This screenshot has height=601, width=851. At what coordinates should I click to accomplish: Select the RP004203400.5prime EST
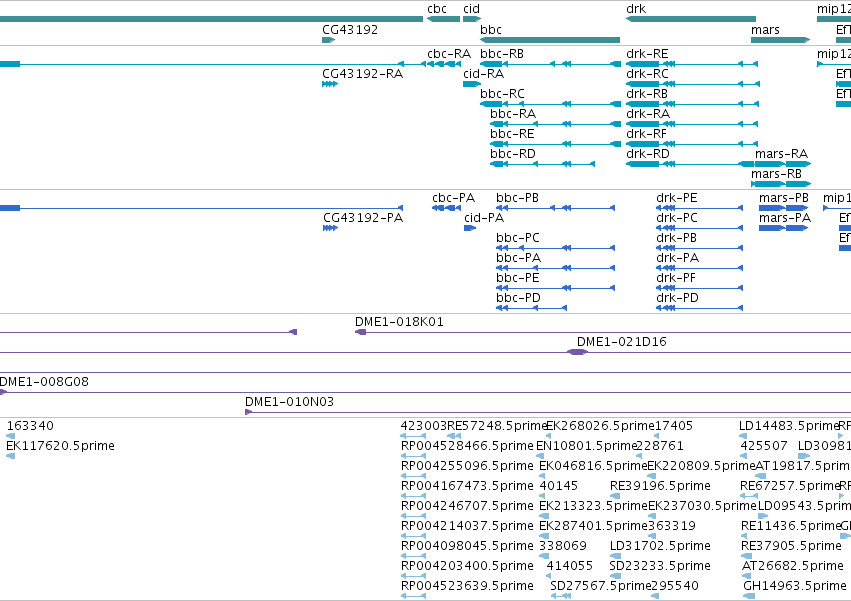(413, 576)
